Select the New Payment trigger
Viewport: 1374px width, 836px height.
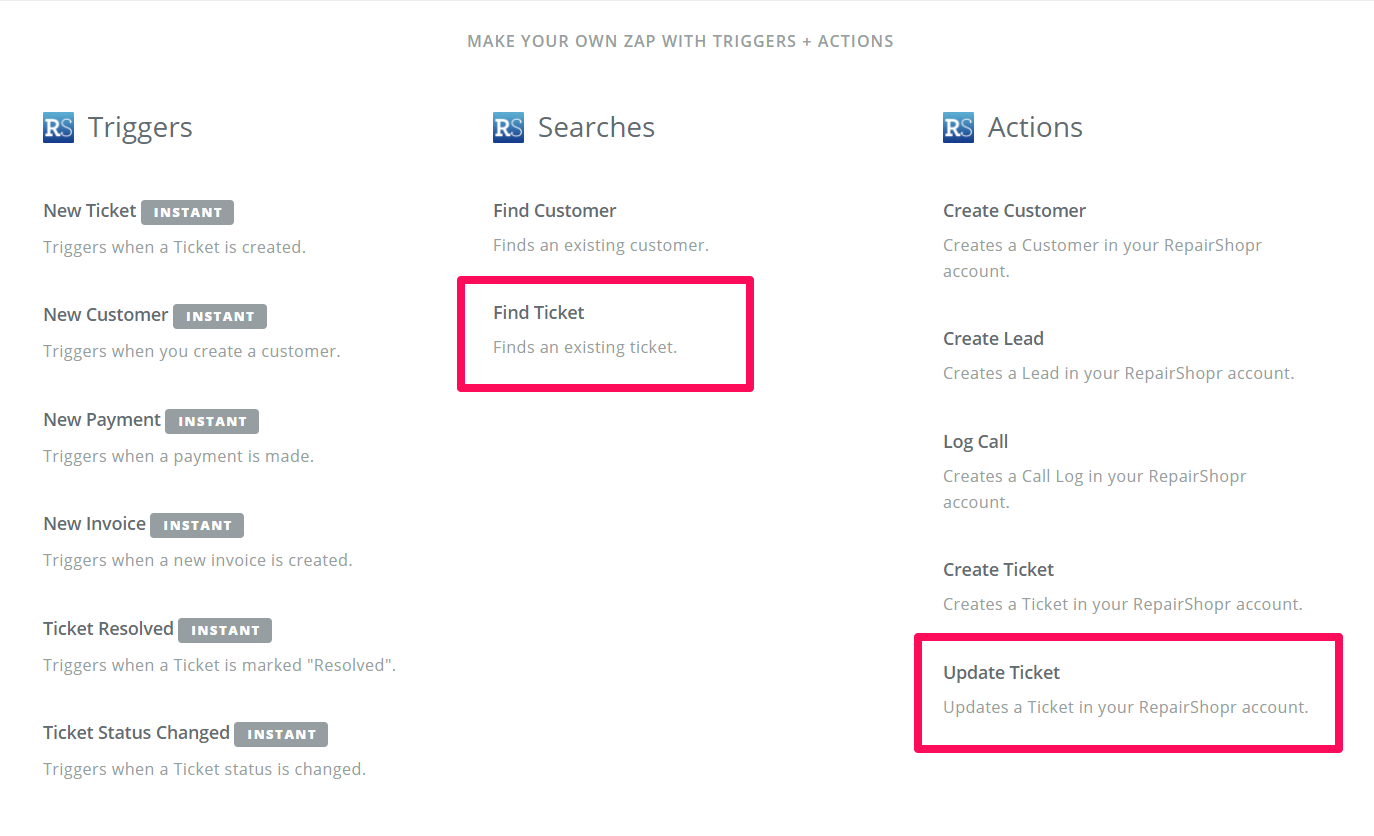[102, 420]
